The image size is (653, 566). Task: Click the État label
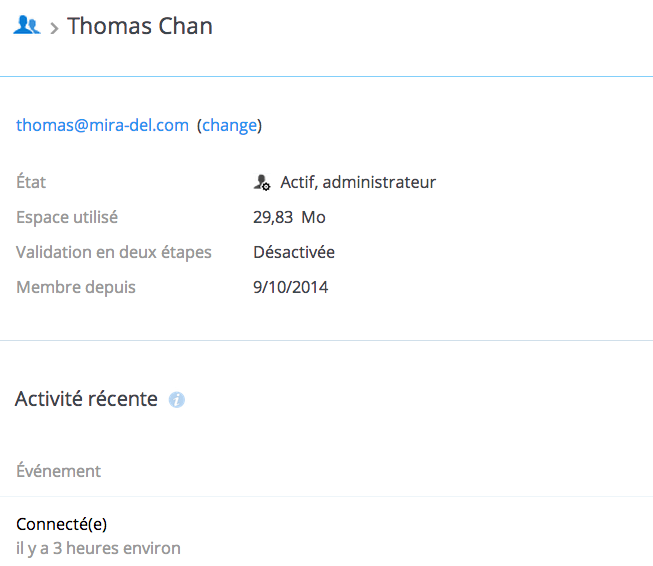pos(31,181)
